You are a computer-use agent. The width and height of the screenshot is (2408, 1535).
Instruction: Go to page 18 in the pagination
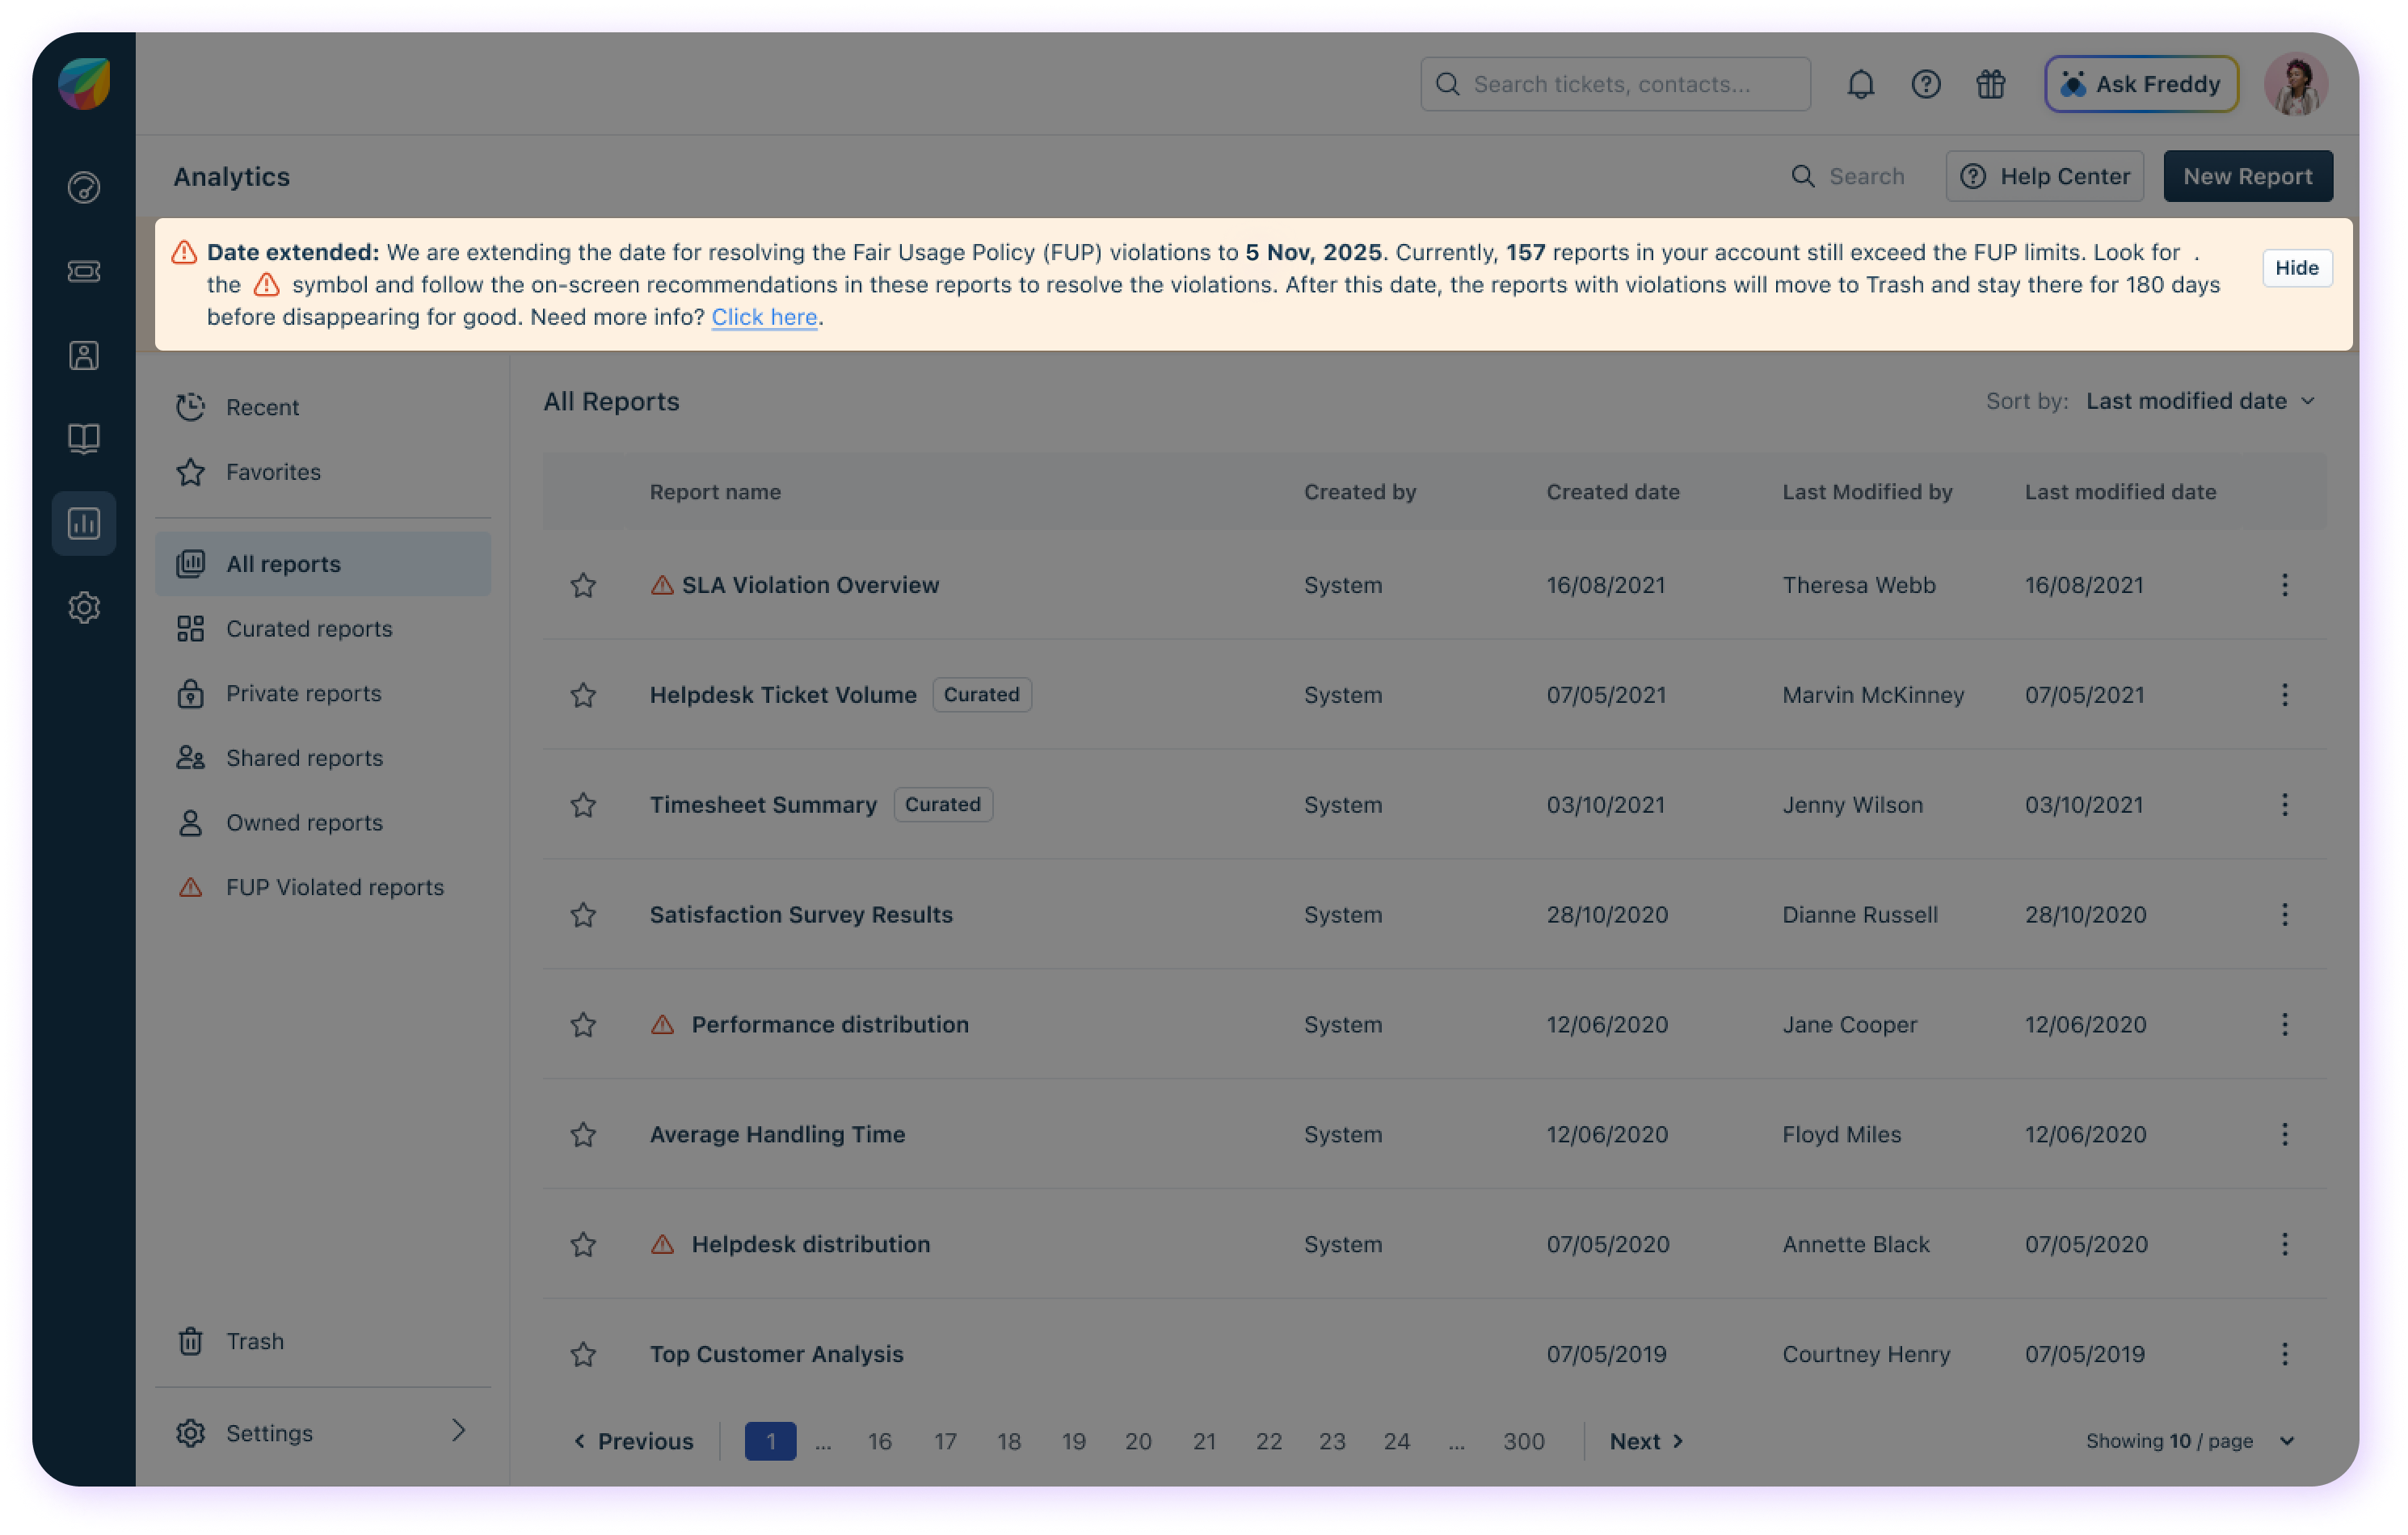point(1008,1441)
